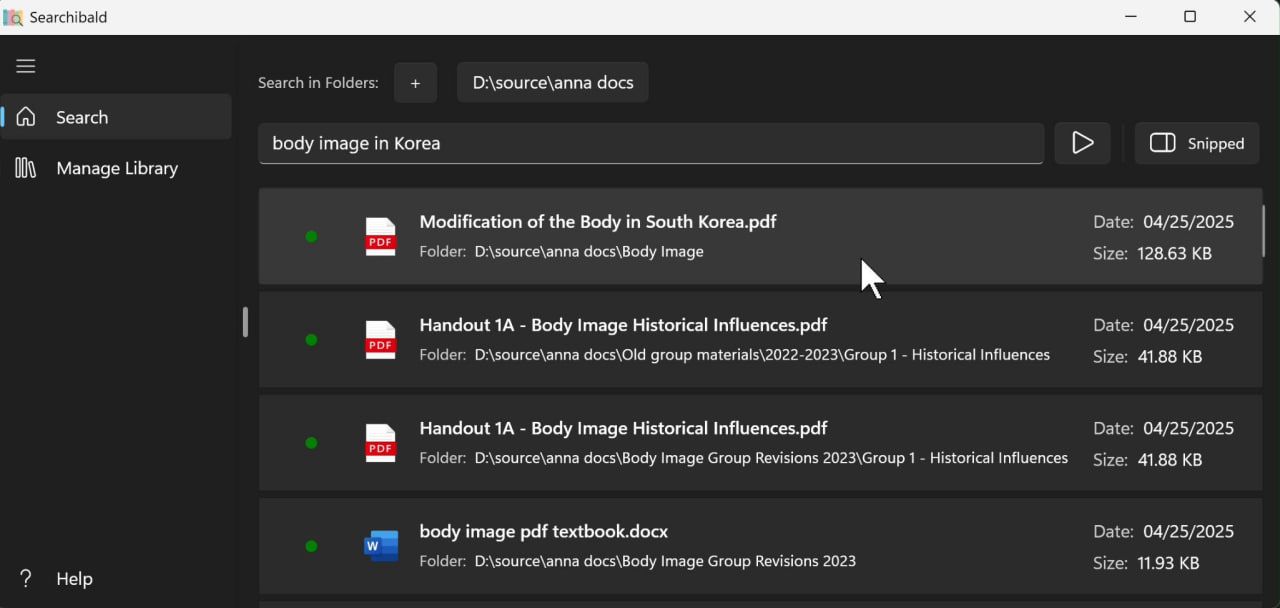Click the PDF icon of the Group Revisions Handout 1A
This screenshot has height=608, width=1280.
(380, 443)
